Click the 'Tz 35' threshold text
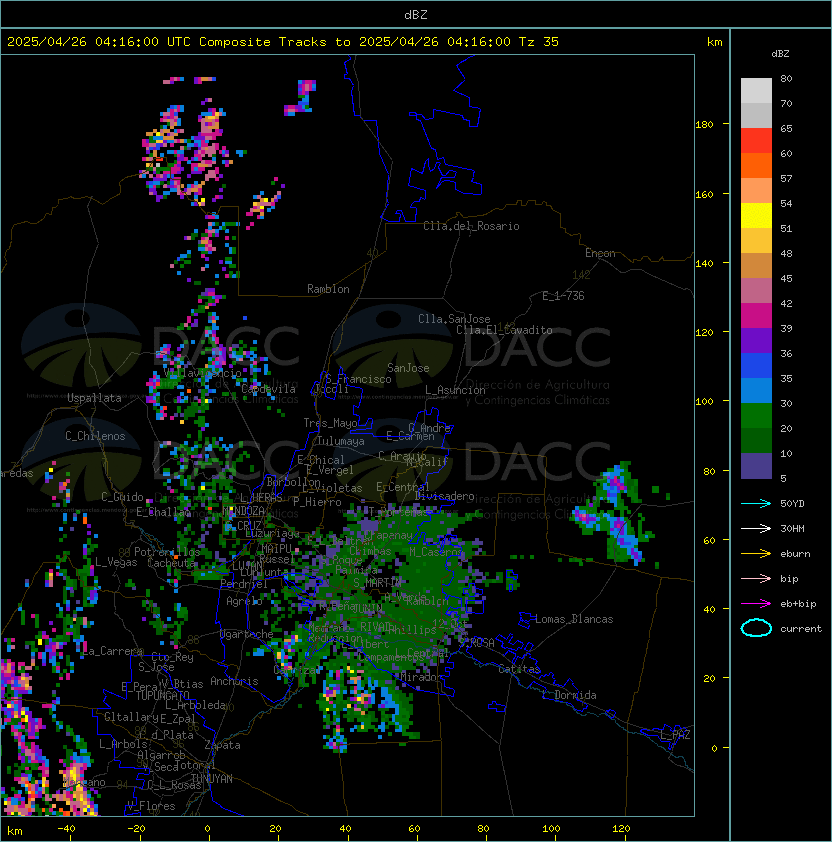This screenshot has width=832, height=842. [x=539, y=42]
